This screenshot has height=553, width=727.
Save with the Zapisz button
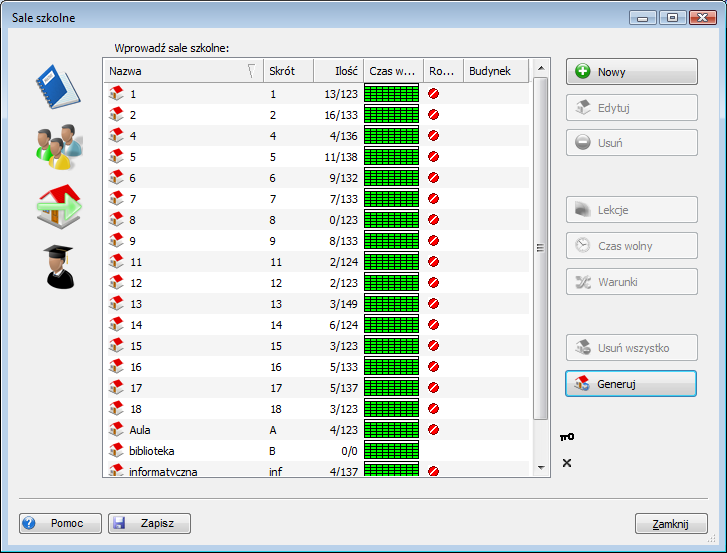[x=149, y=523]
